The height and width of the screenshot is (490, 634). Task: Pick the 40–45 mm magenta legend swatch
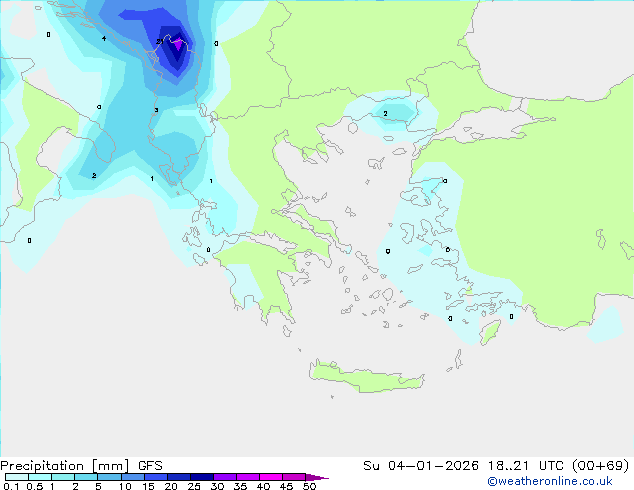[271, 477]
